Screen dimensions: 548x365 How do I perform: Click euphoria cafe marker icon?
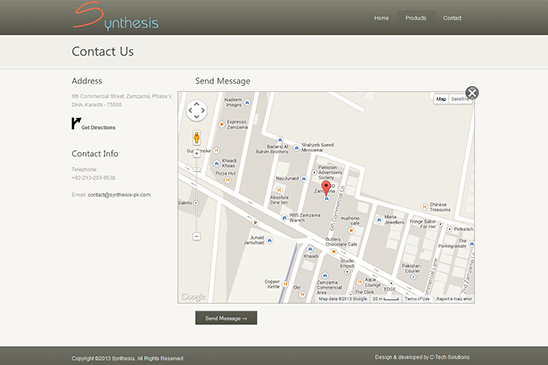click(x=351, y=230)
